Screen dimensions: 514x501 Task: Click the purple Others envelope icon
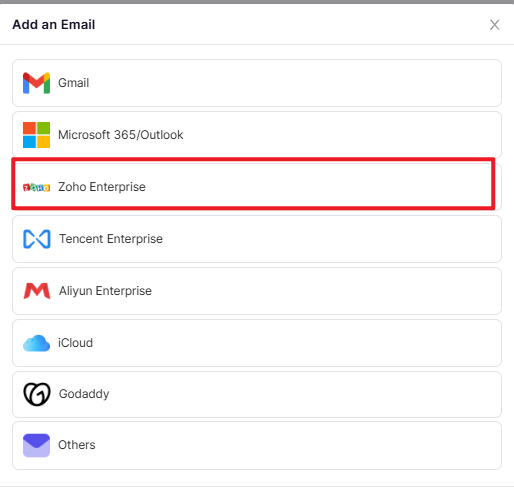point(36,445)
